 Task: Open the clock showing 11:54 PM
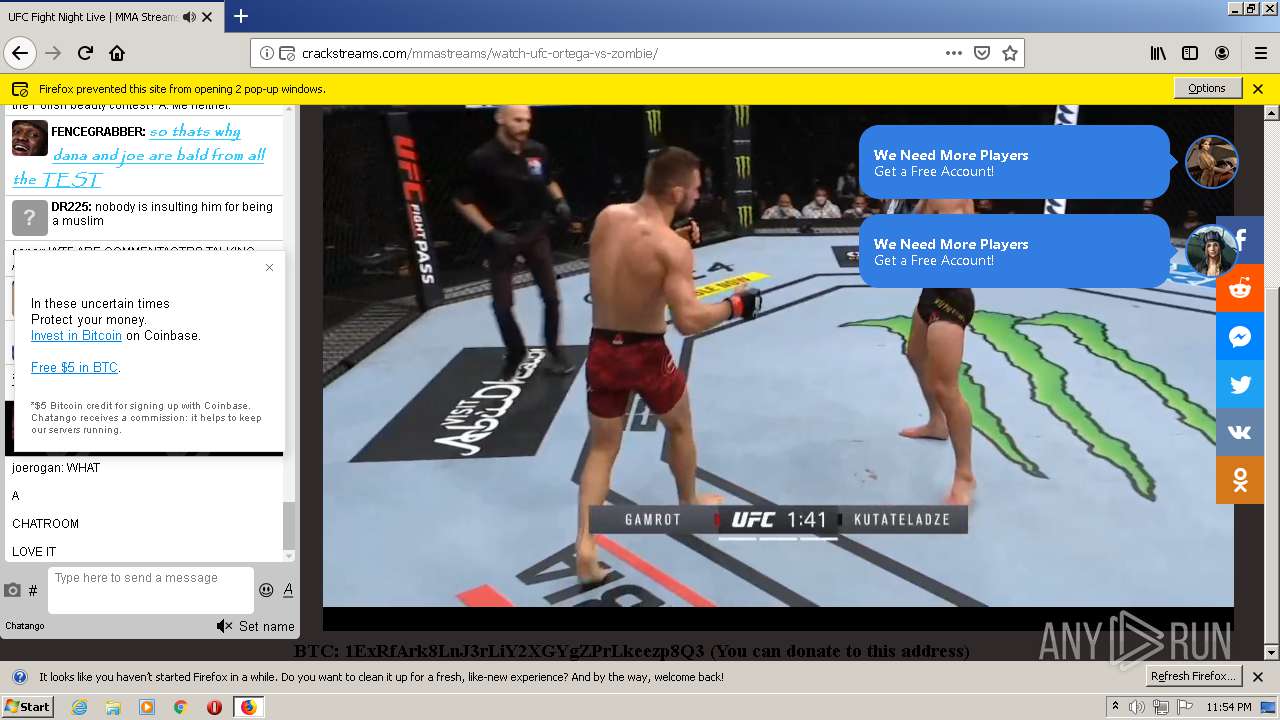1229,707
